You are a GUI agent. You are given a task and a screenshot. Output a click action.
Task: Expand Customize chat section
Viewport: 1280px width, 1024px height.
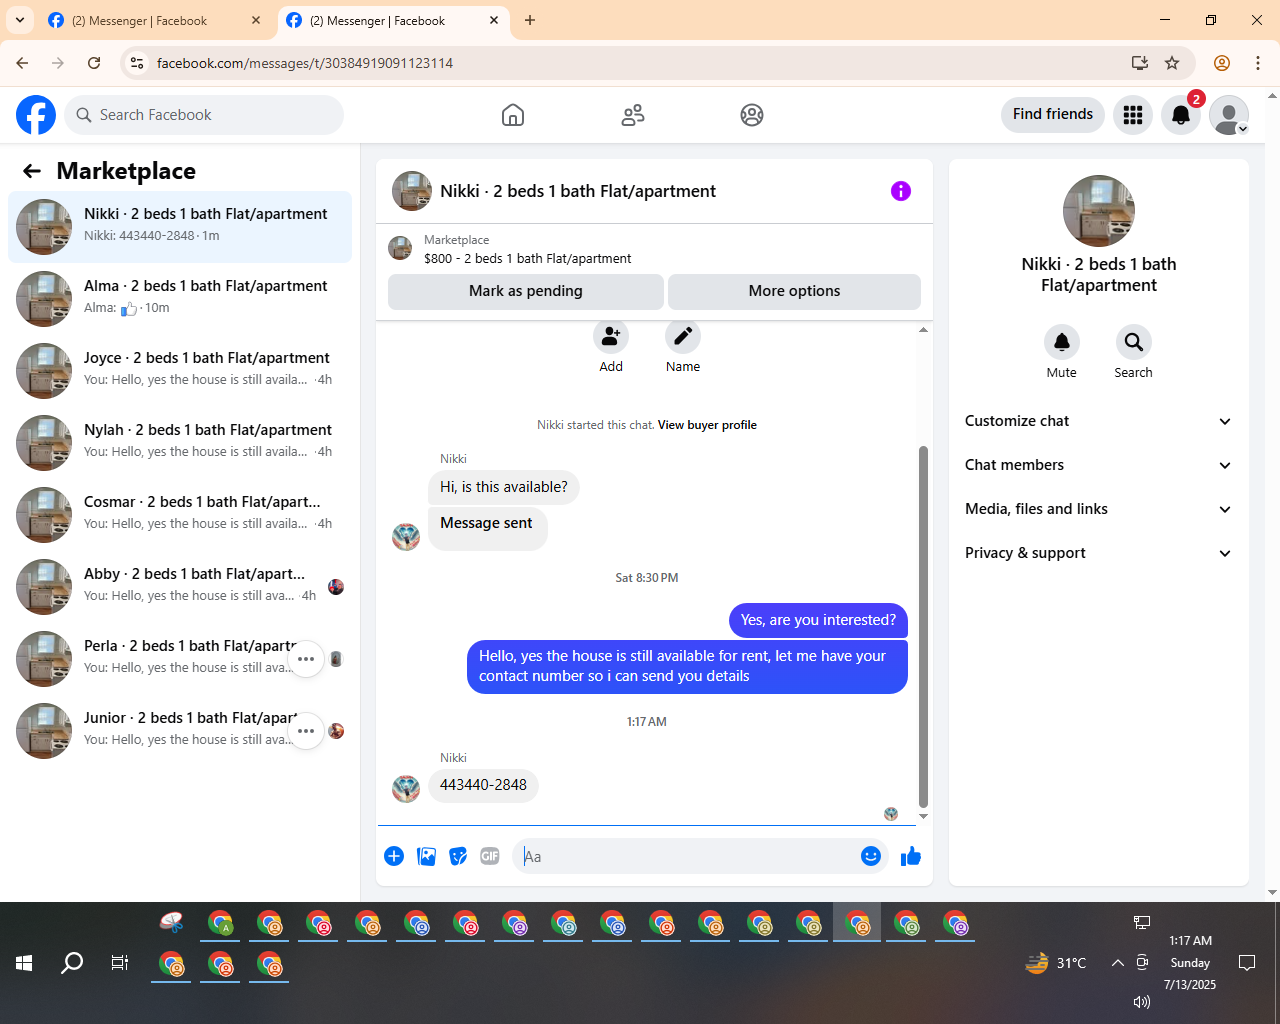click(x=1099, y=421)
